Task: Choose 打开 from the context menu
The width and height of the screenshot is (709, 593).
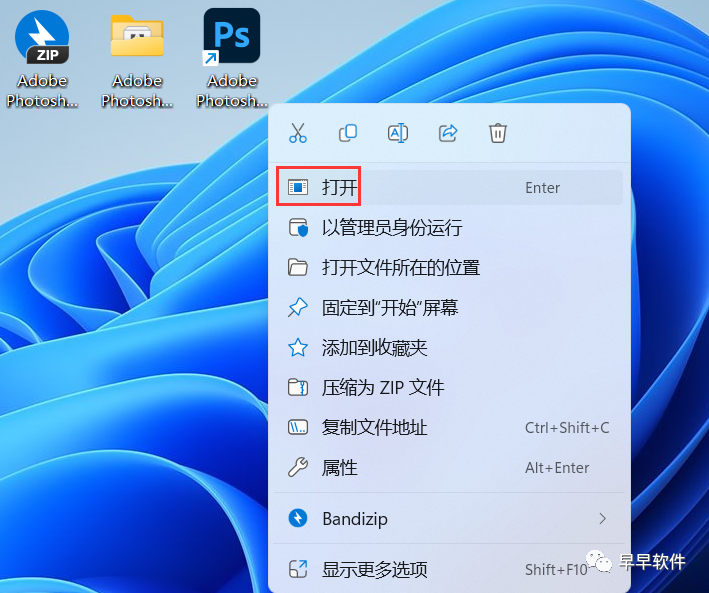Action: (x=449, y=187)
